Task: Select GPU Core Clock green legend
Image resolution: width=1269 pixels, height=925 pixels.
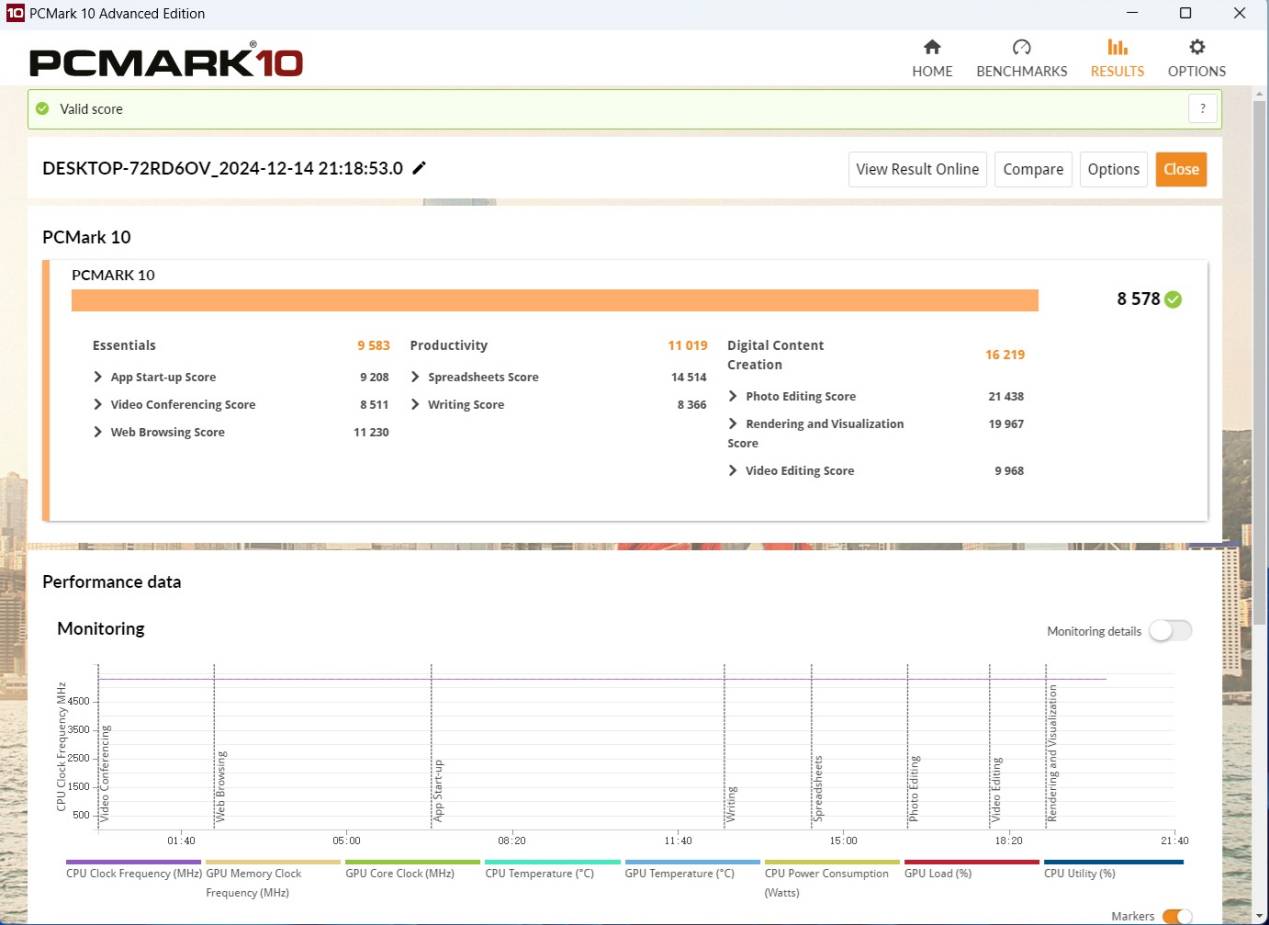Action: (x=412, y=870)
